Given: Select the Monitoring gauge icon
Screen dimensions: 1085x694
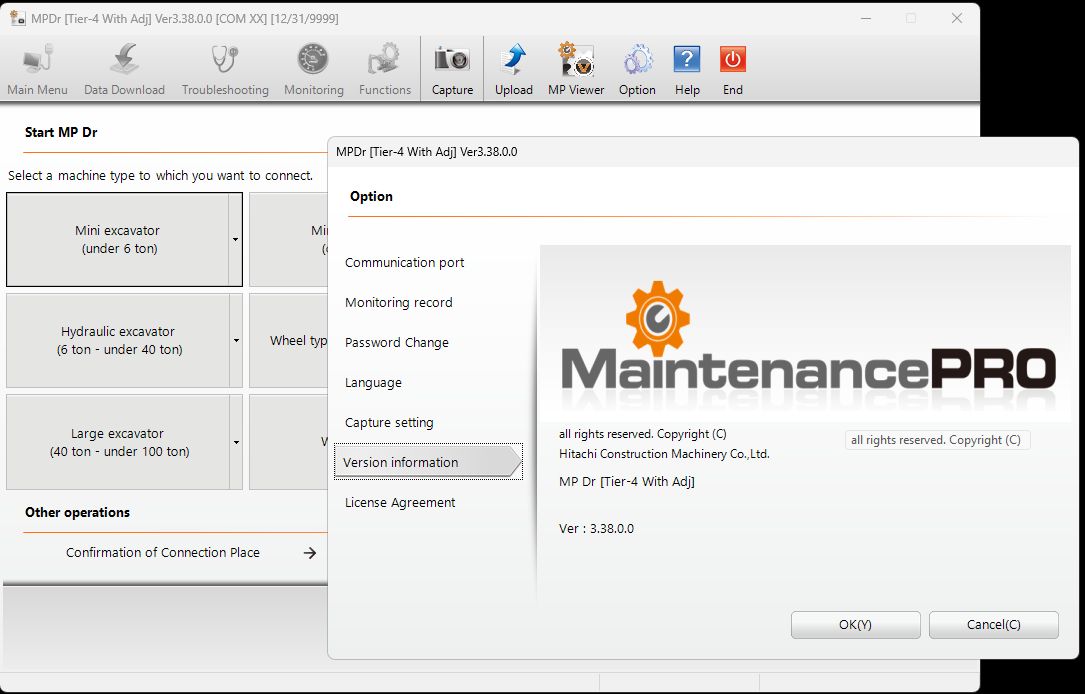Looking at the screenshot, I should click(x=313, y=69).
